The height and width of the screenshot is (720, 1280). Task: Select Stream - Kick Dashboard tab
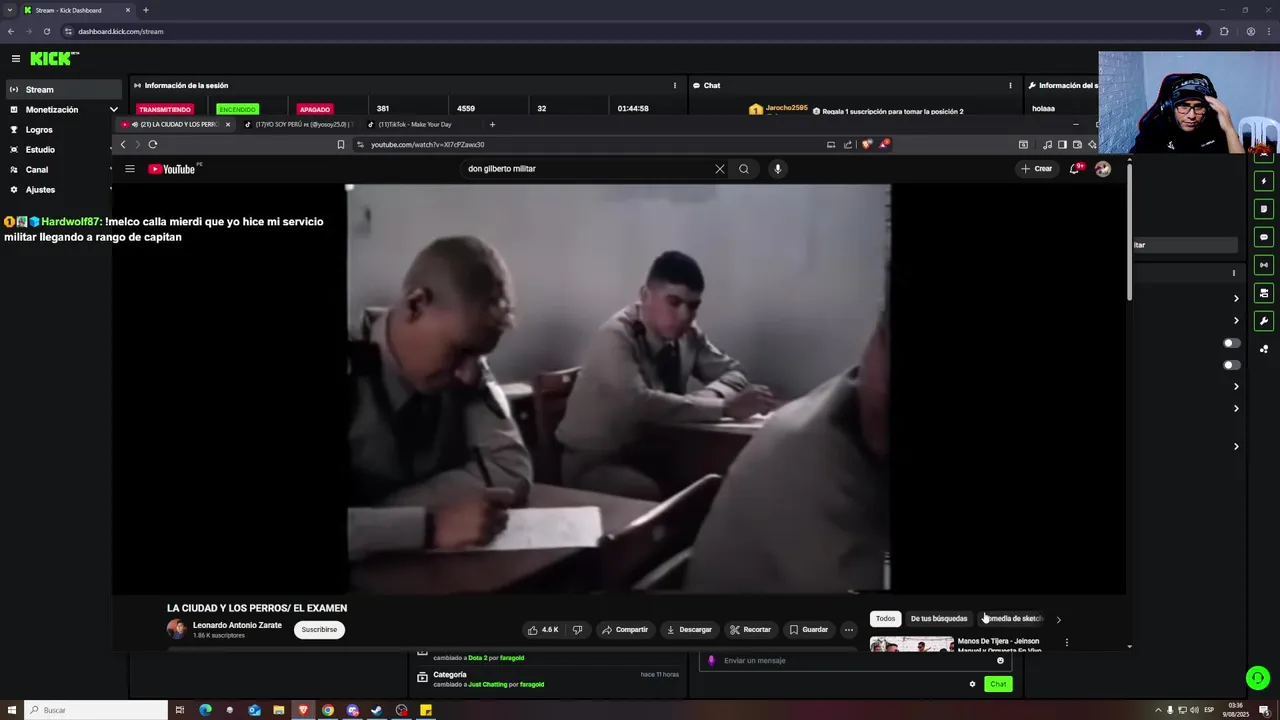[x=75, y=10]
